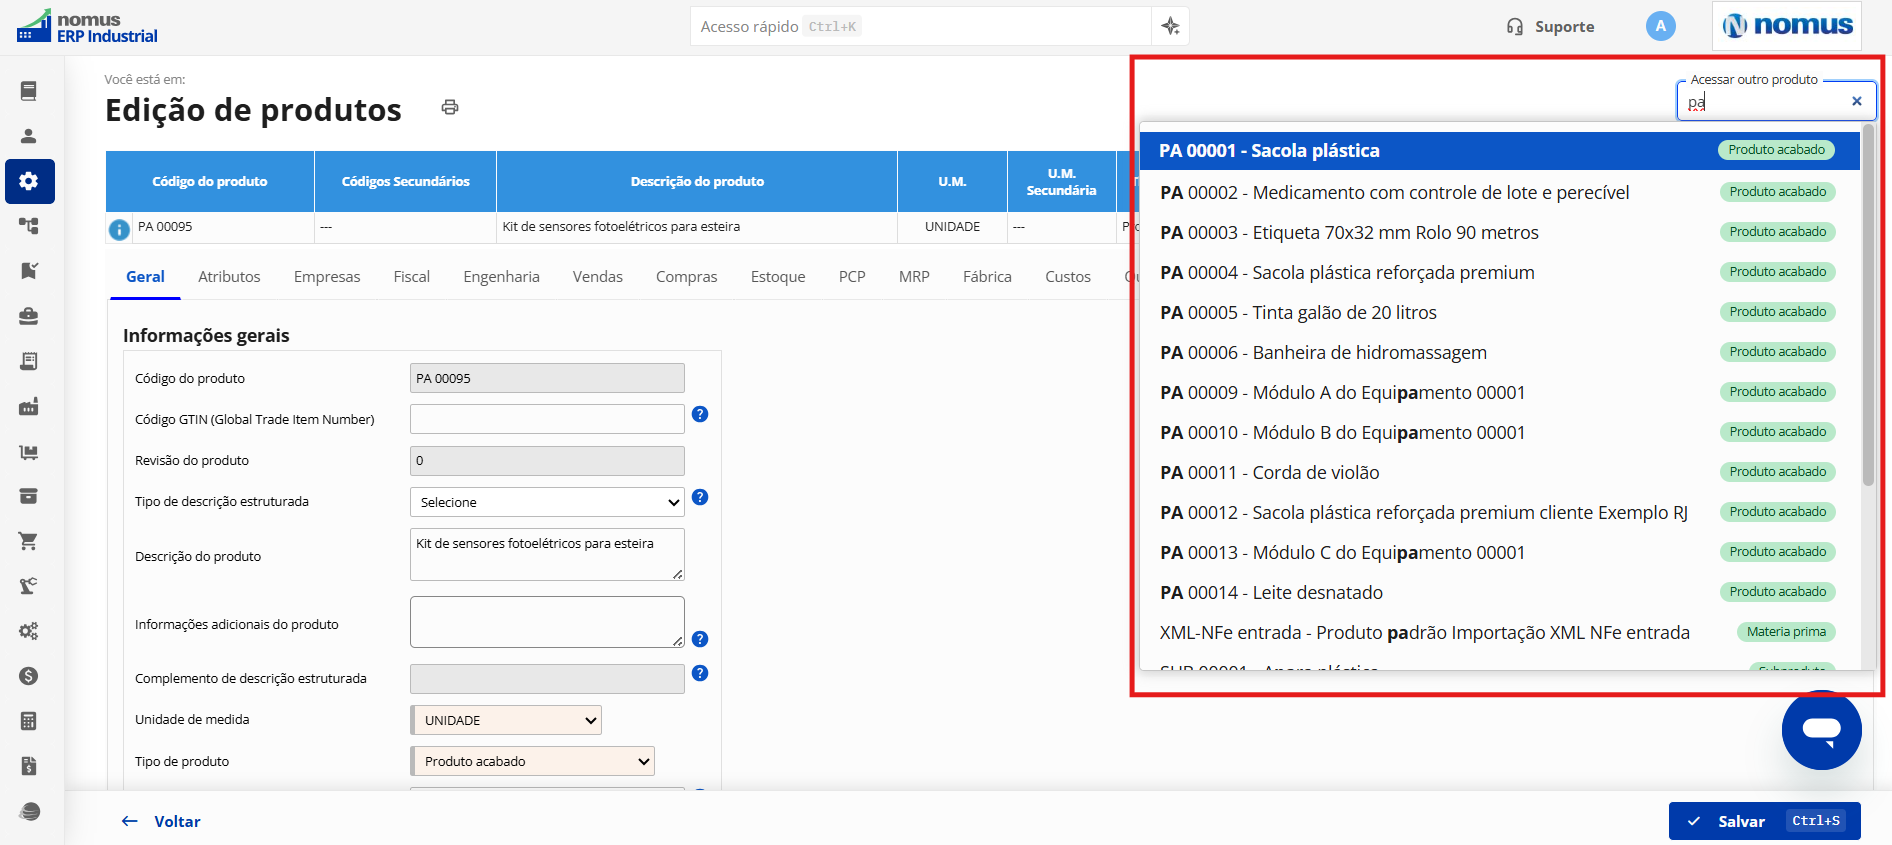
Task: Open help icon next to GTIN field
Action: 700,414
